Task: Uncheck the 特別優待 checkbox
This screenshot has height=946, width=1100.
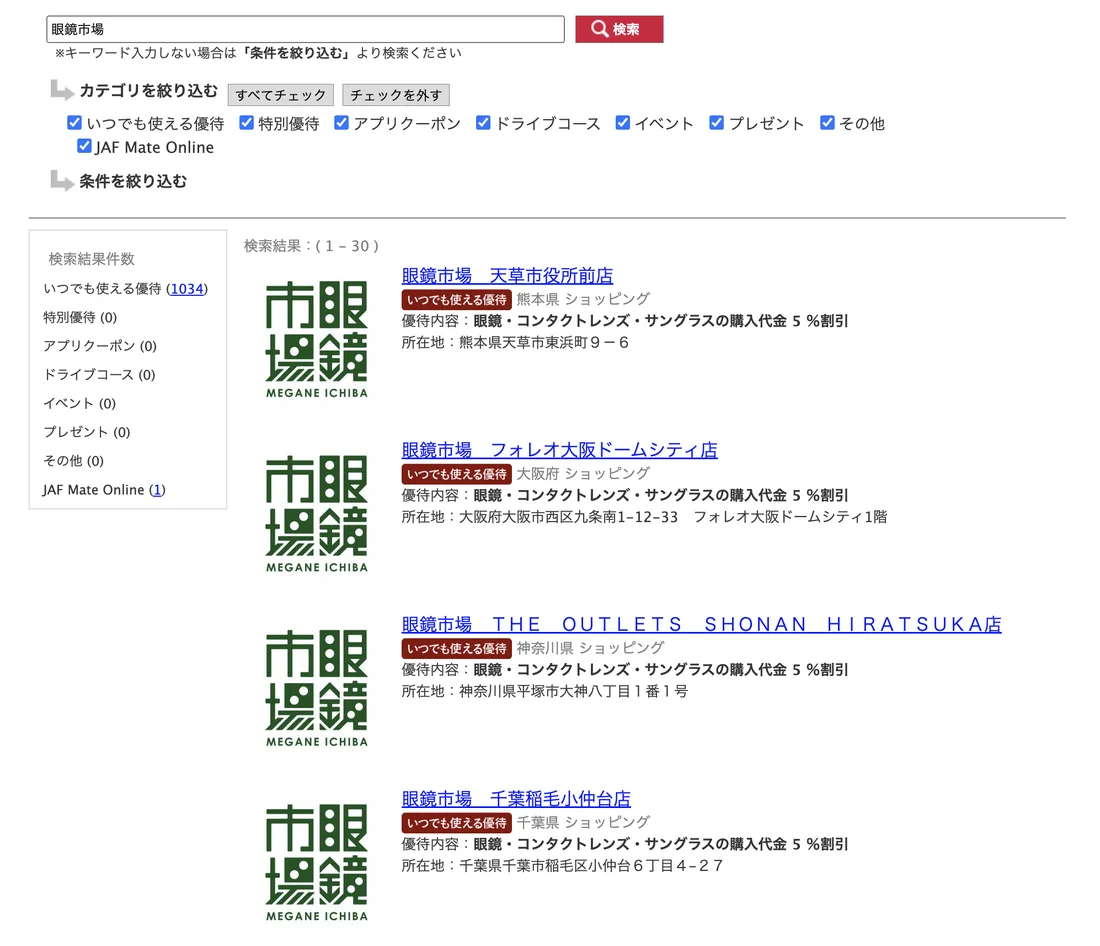Action: (x=246, y=123)
